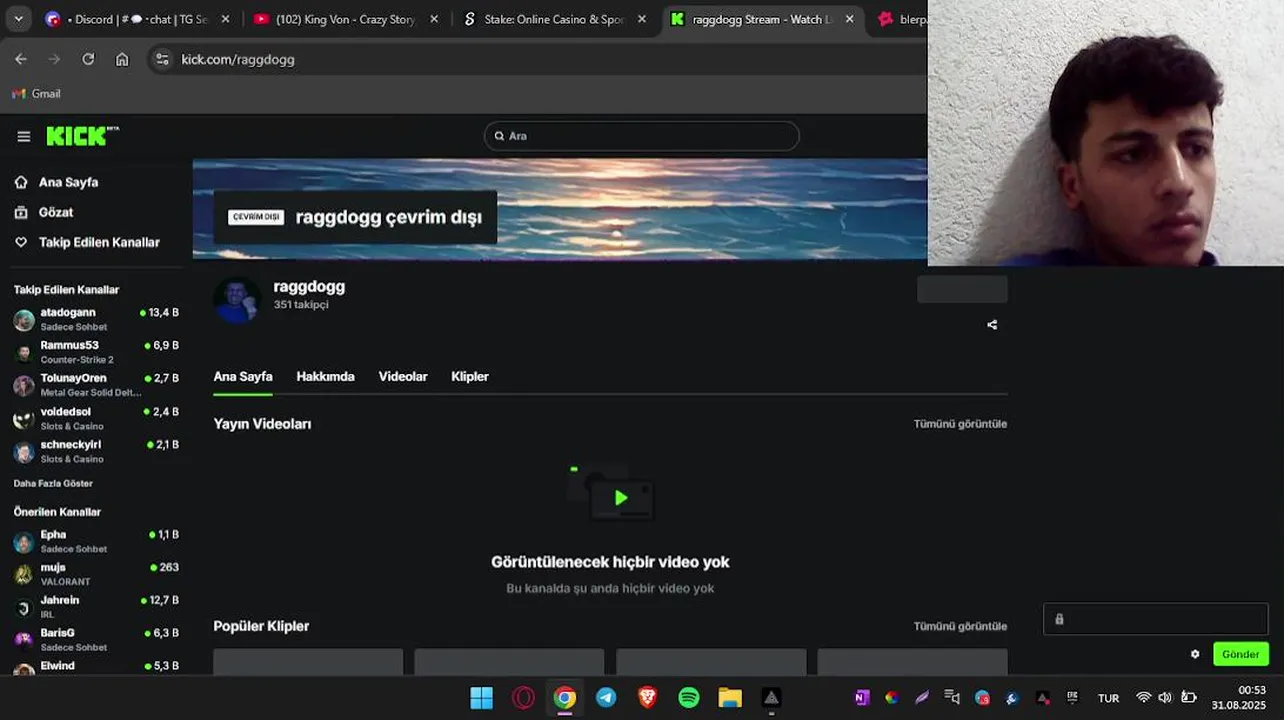Open the Hakkımda channel tab
The image size is (1284, 720).
[325, 377]
